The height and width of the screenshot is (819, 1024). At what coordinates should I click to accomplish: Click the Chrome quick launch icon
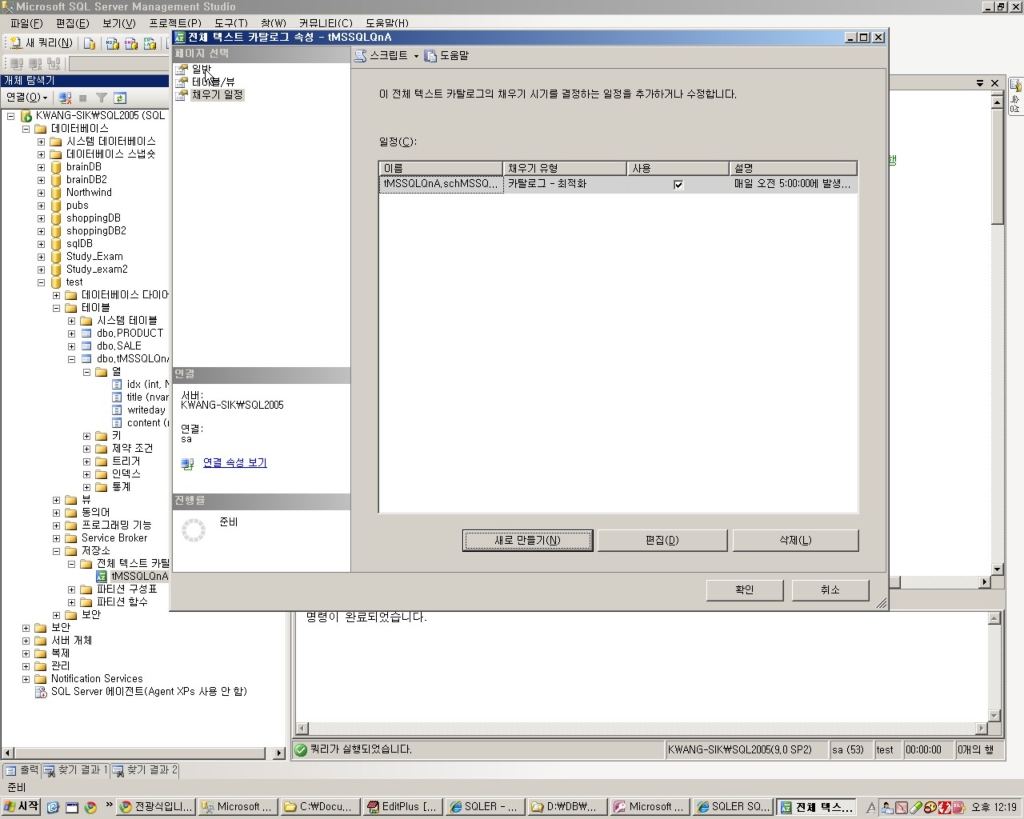[x=90, y=807]
